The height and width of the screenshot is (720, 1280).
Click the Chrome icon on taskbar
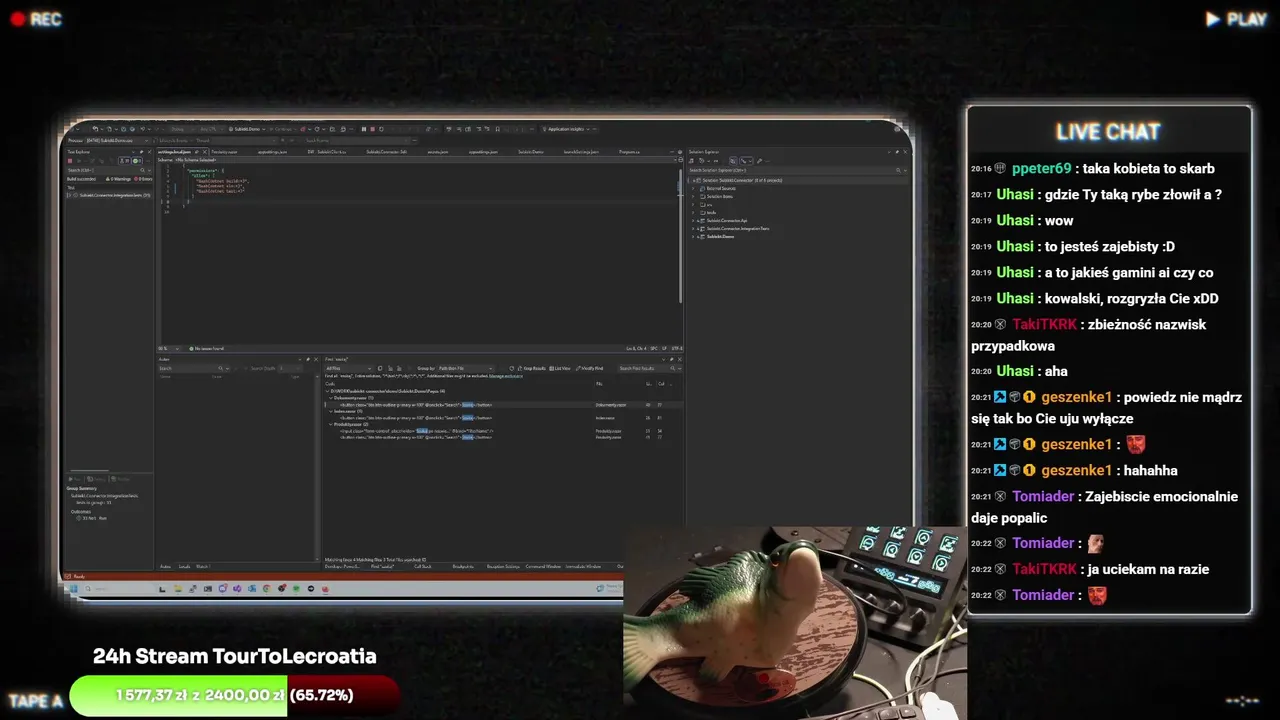[266, 588]
